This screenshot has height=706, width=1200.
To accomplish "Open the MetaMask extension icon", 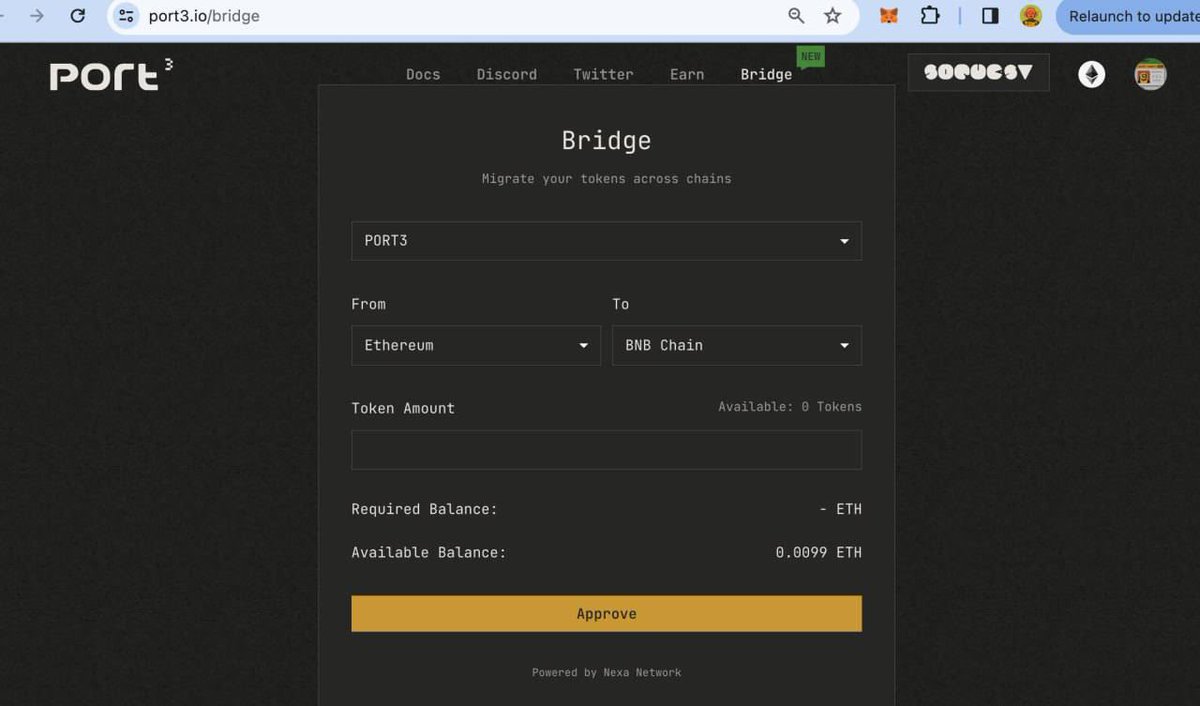I will (x=888, y=15).
